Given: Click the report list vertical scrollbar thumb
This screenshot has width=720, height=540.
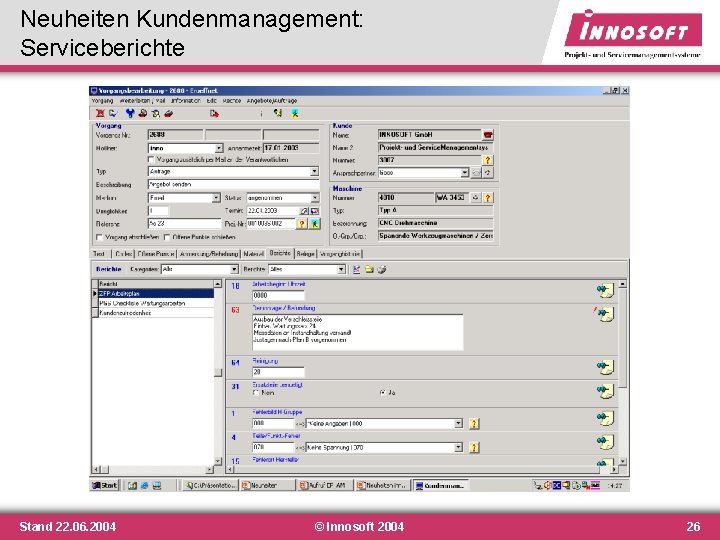Looking at the screenshot, I should click(x=218, y=372).
